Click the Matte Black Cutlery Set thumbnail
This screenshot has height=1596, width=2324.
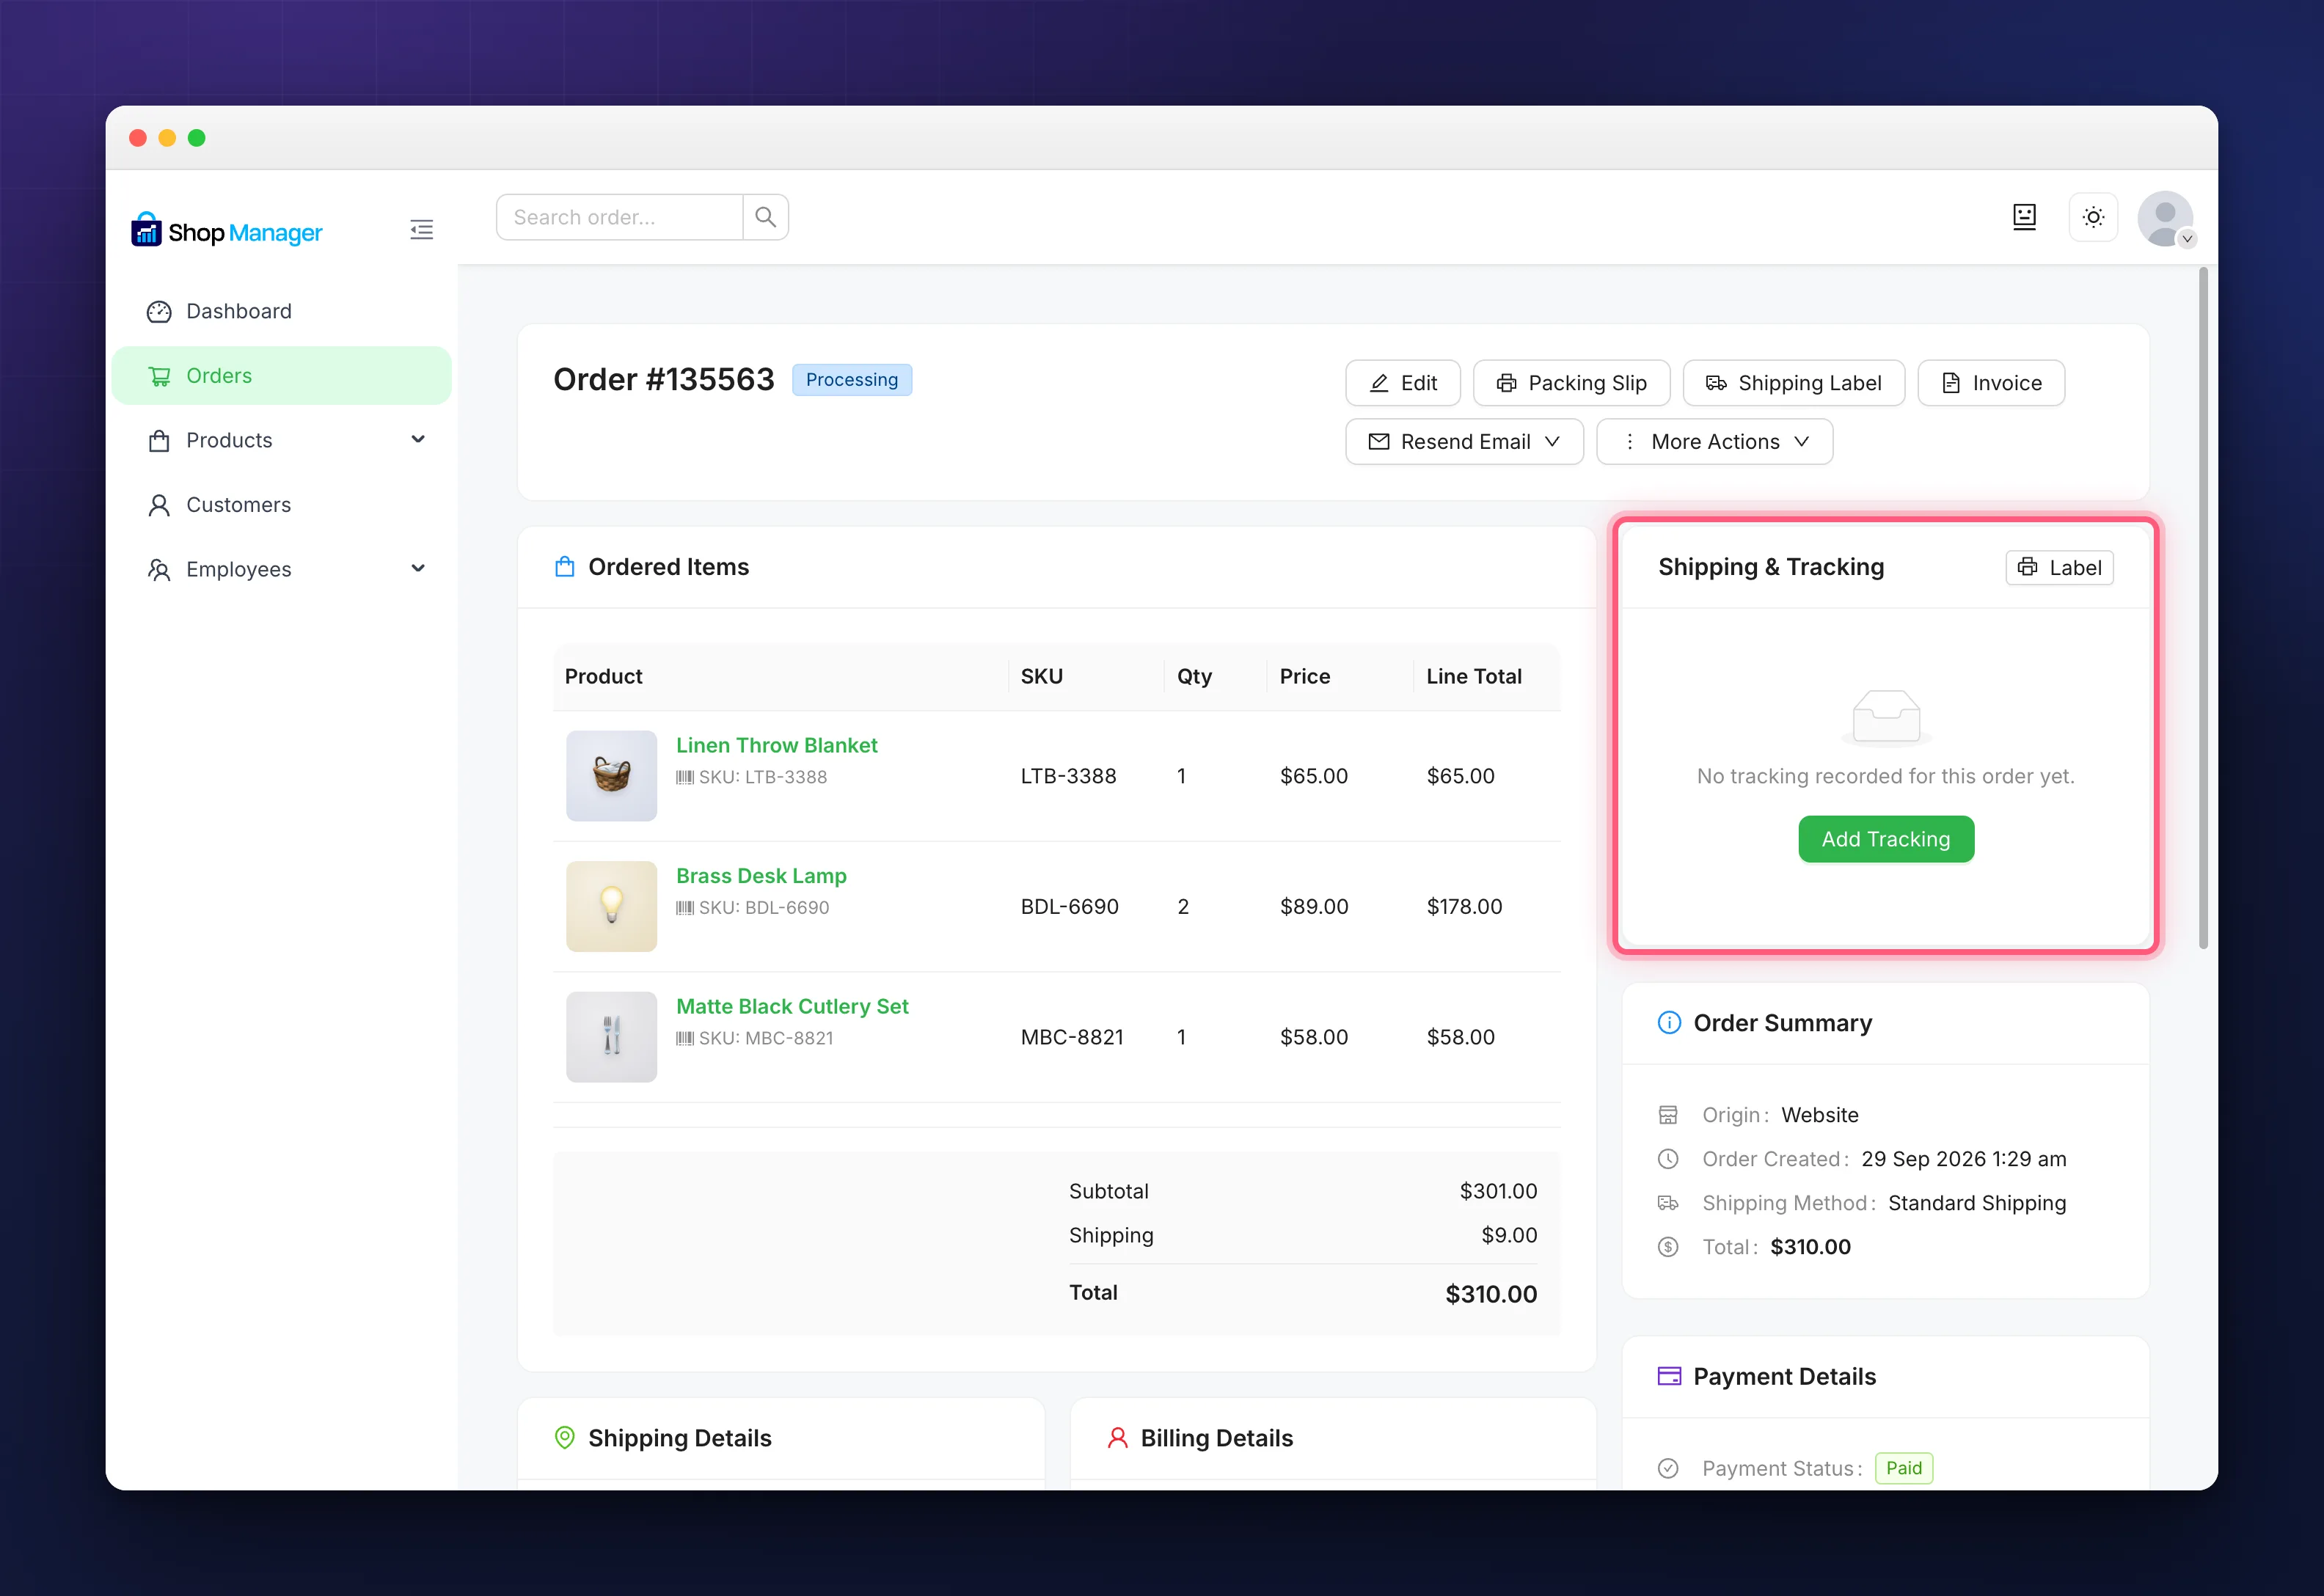click(x=611, y=1037)
